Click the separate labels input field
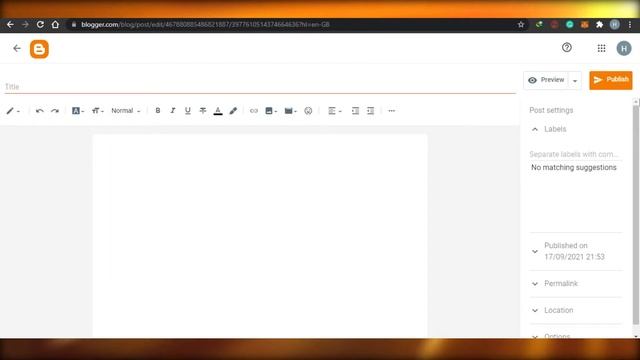 coord(575,154)
